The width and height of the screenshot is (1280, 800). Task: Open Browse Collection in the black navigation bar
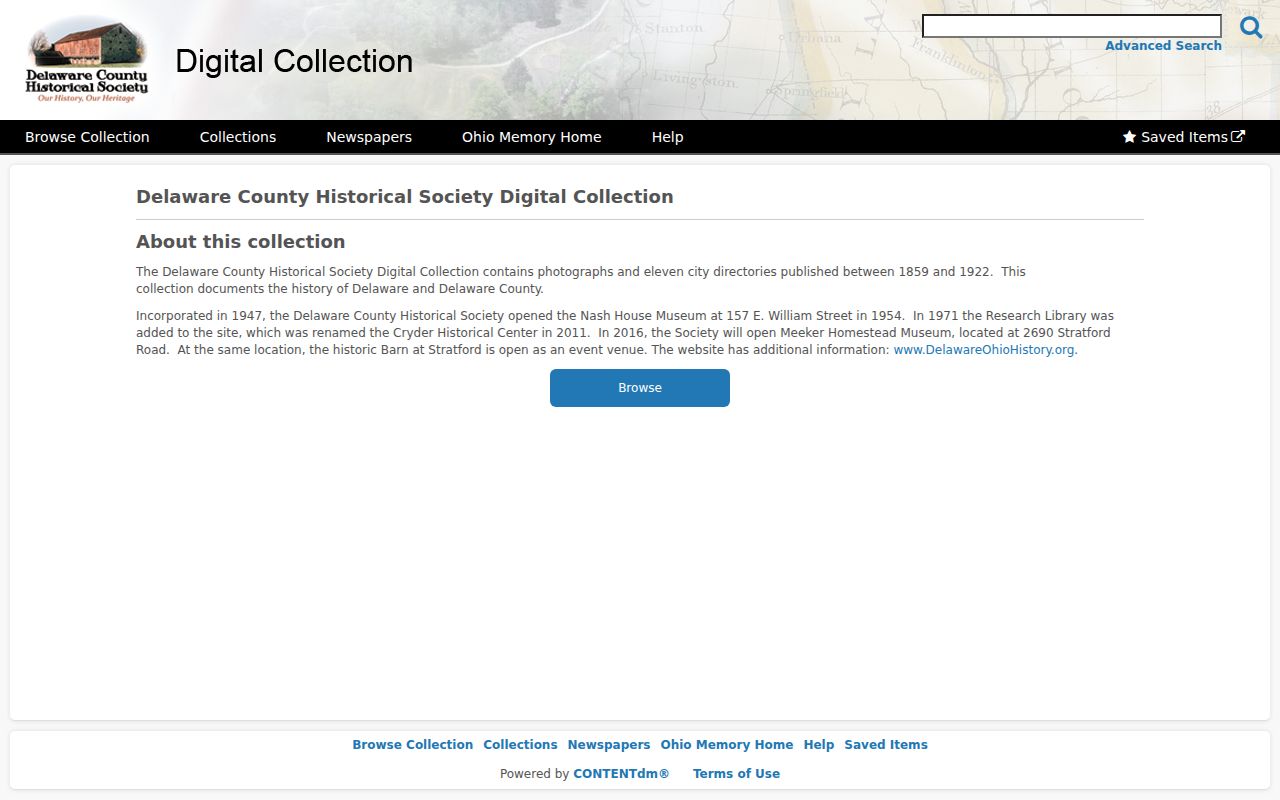tap(87, 137)
